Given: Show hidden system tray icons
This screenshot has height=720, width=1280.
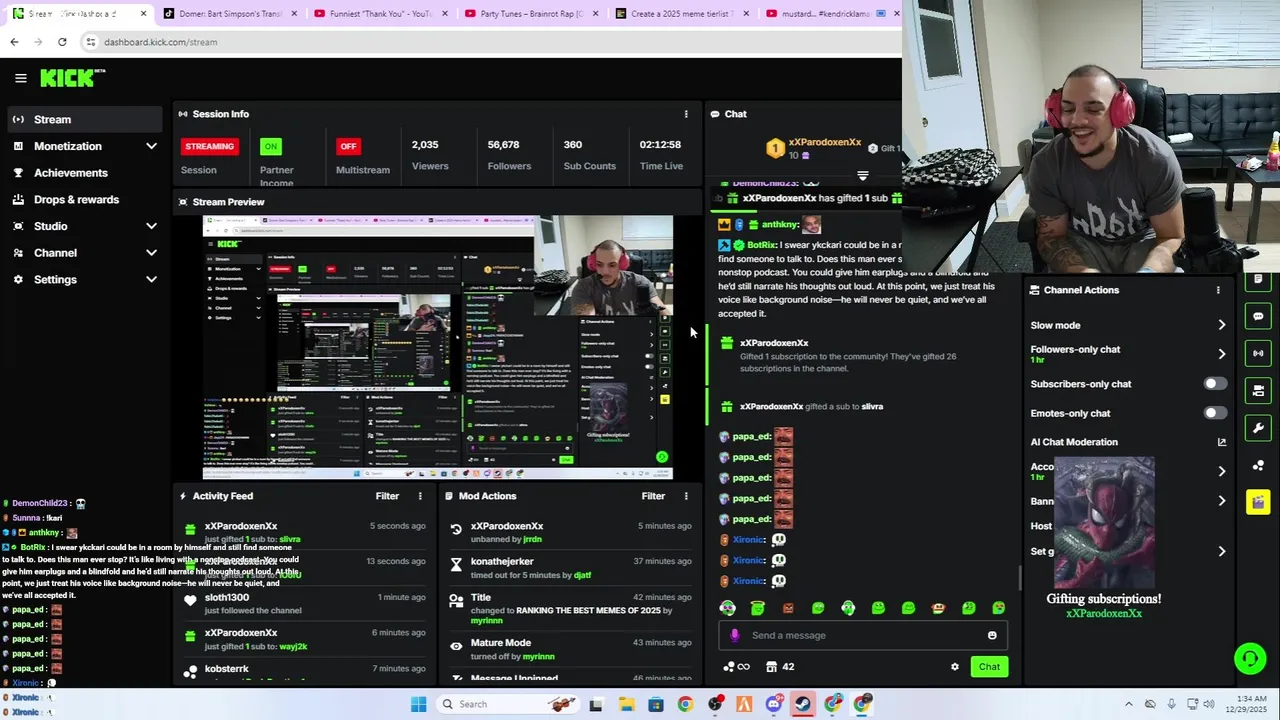Looking at the screenshot, I should [1129, 704].
